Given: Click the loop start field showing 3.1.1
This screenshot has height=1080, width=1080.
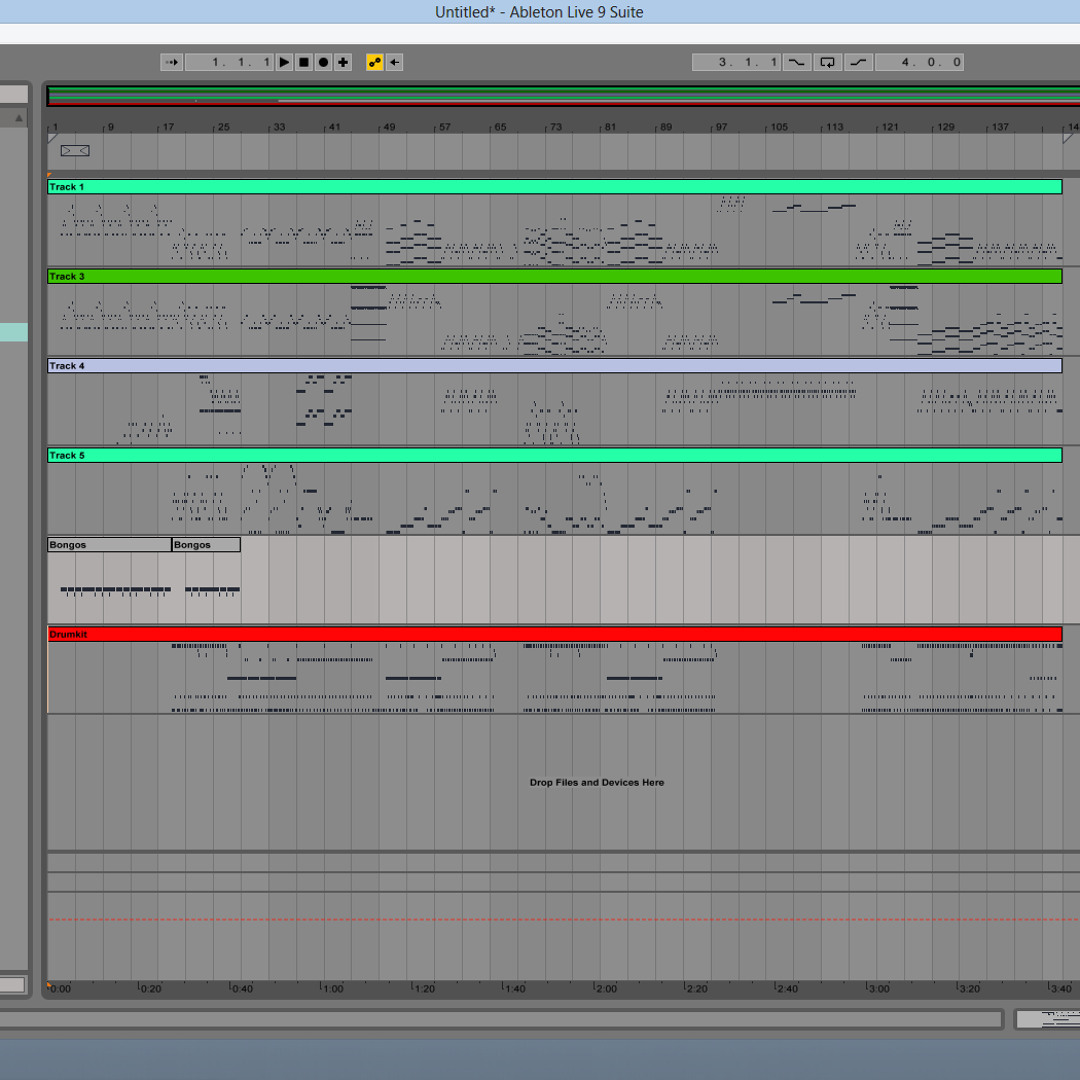Looking at the screenshot, I should (x=740, y=62).
